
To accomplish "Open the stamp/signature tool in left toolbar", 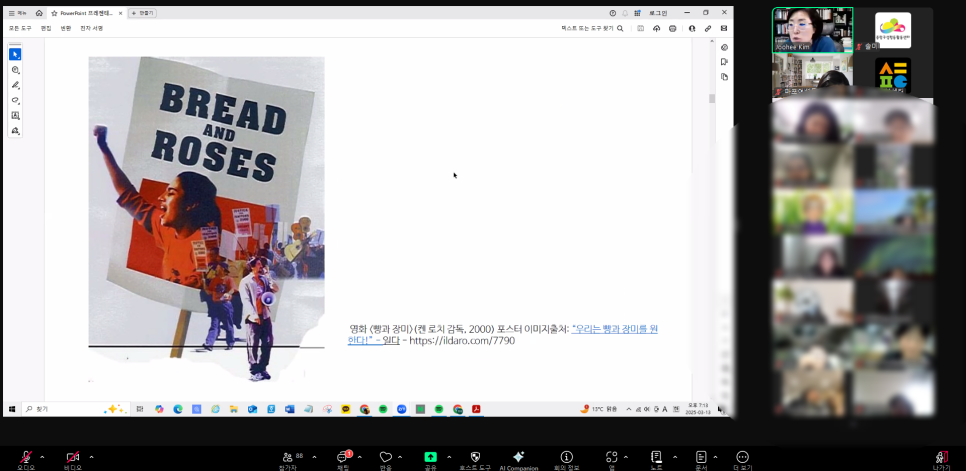I will coord(15,131).
